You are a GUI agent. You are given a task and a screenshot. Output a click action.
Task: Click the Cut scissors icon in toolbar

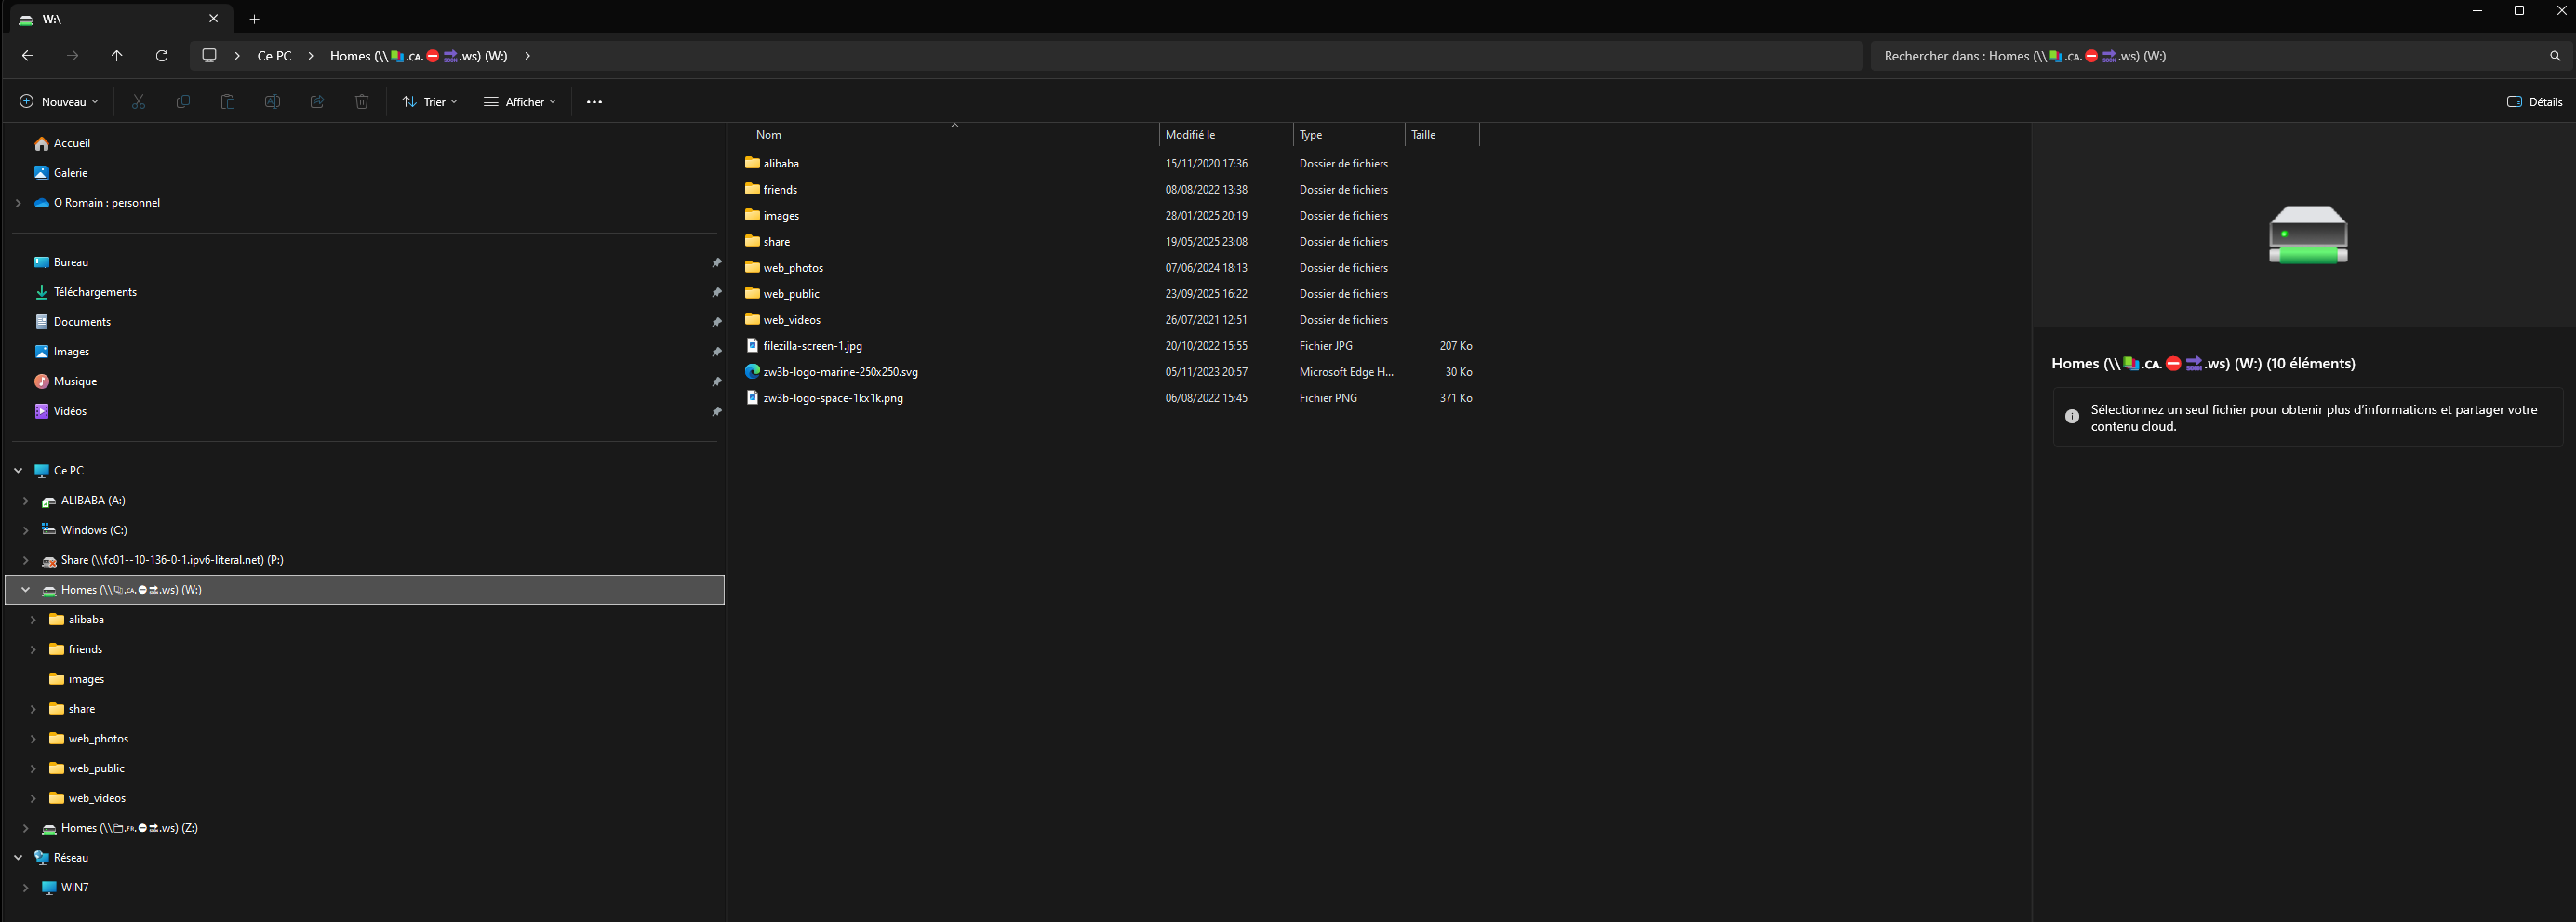click(x=138, y=102)
